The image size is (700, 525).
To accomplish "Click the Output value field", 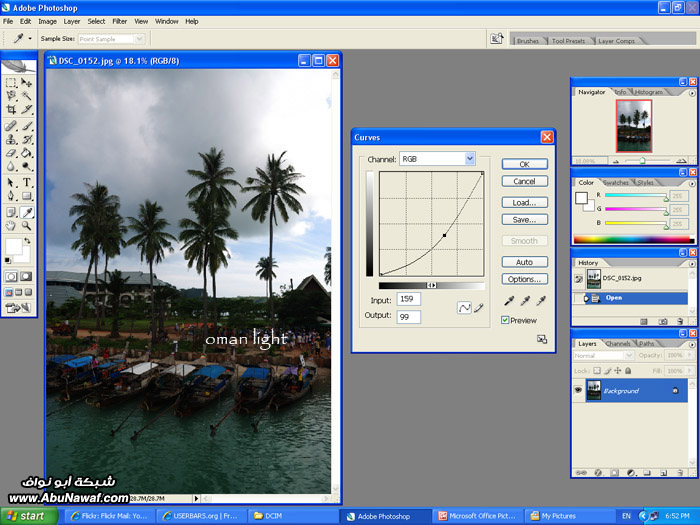I will pyautogui.click(x=408, y=316).
